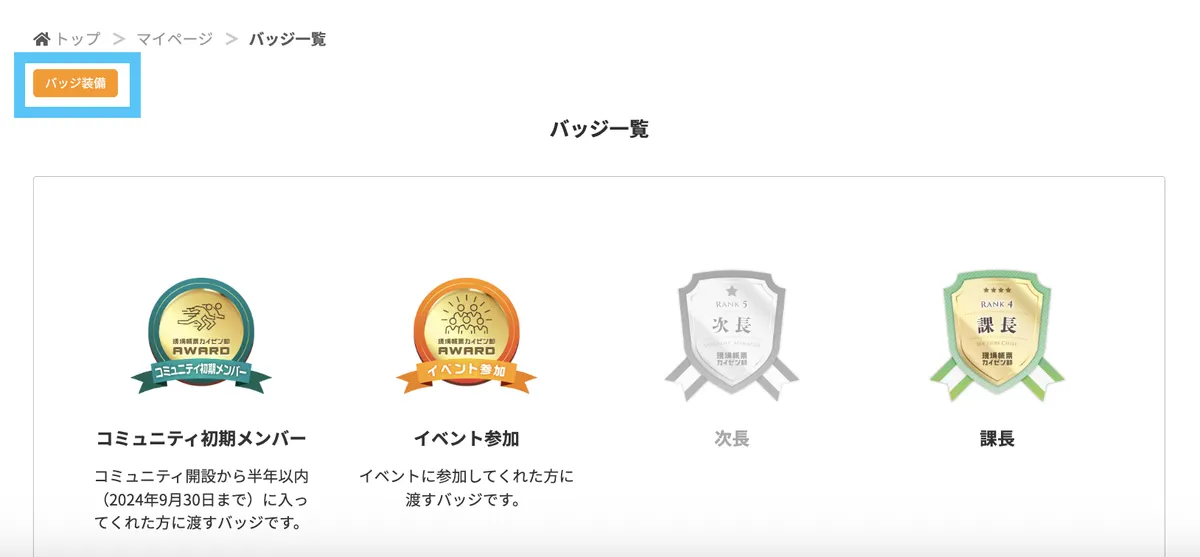
Task: Select the green 課長 rank badge icon
Action: pos(997,337)
